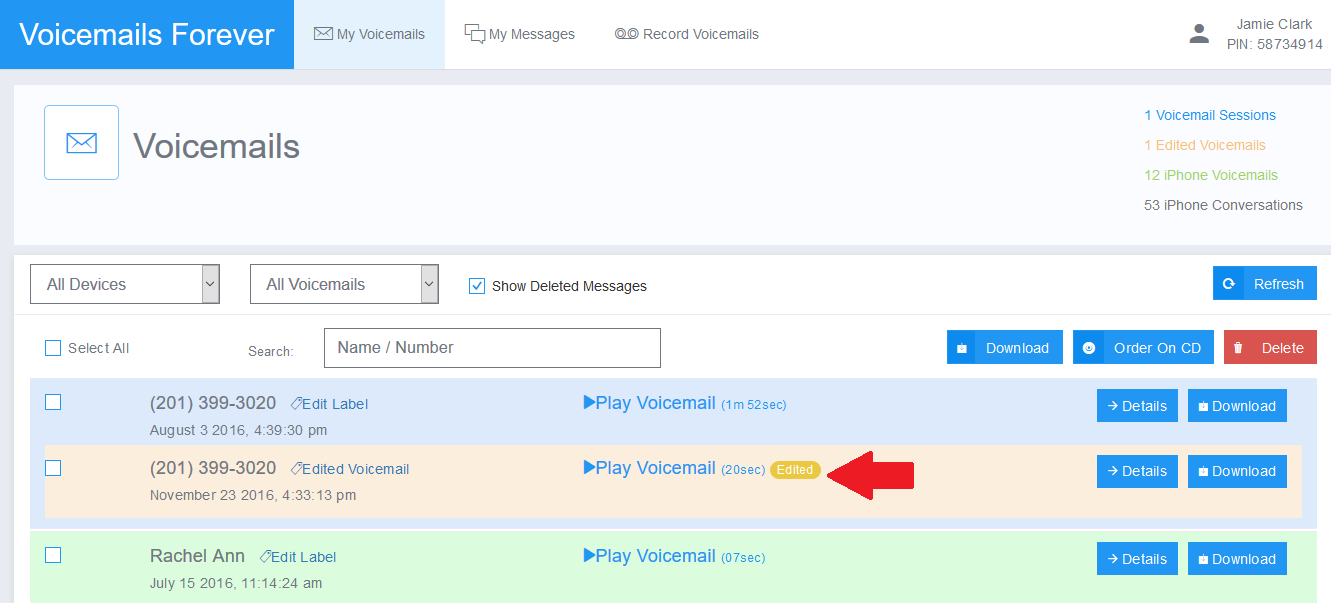Click the envelope Voicemails icon beside heading

tap(81, 143)
